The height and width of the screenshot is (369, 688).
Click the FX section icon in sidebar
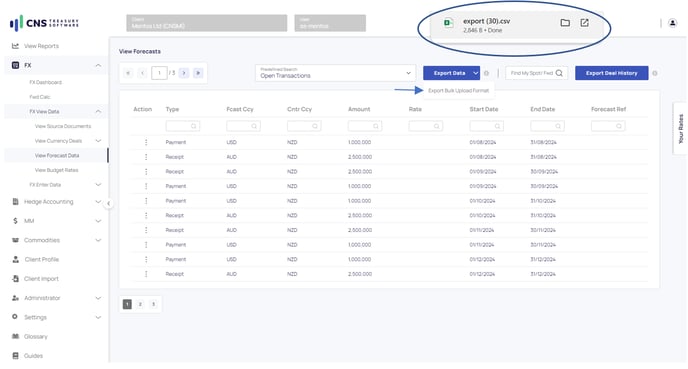(15, 65)
